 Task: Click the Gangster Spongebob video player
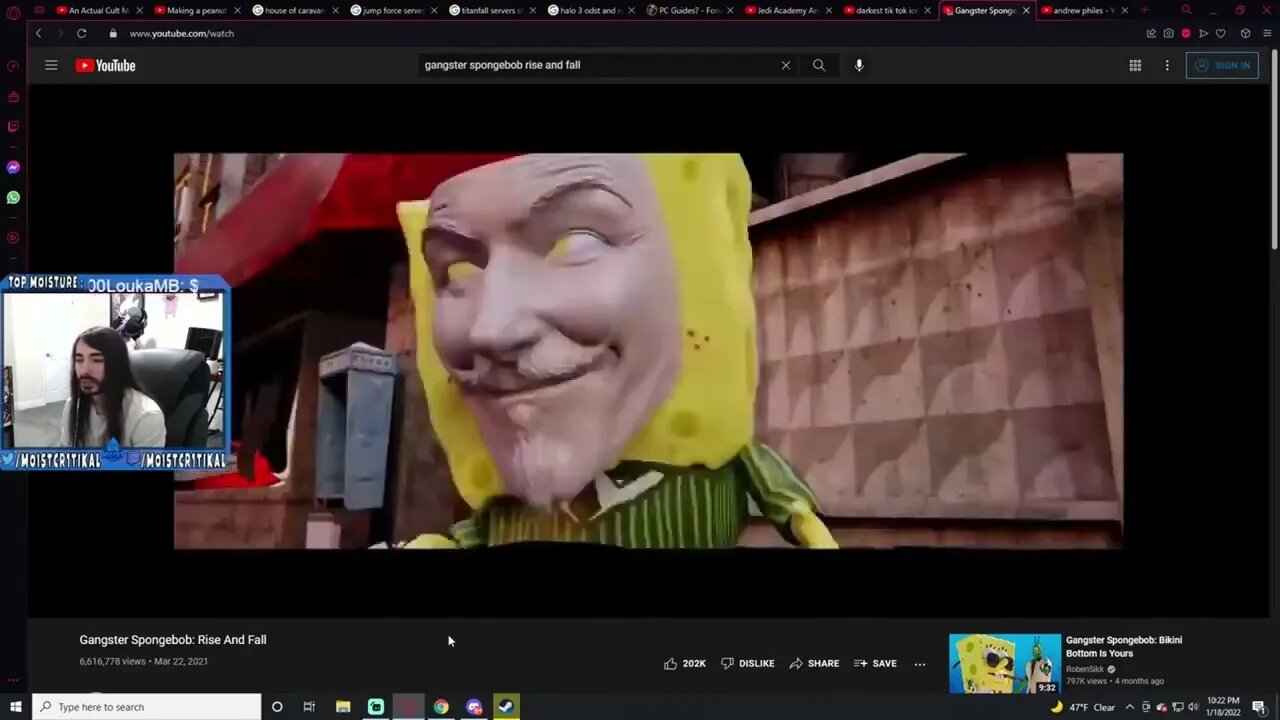click(x=648, y=351)
